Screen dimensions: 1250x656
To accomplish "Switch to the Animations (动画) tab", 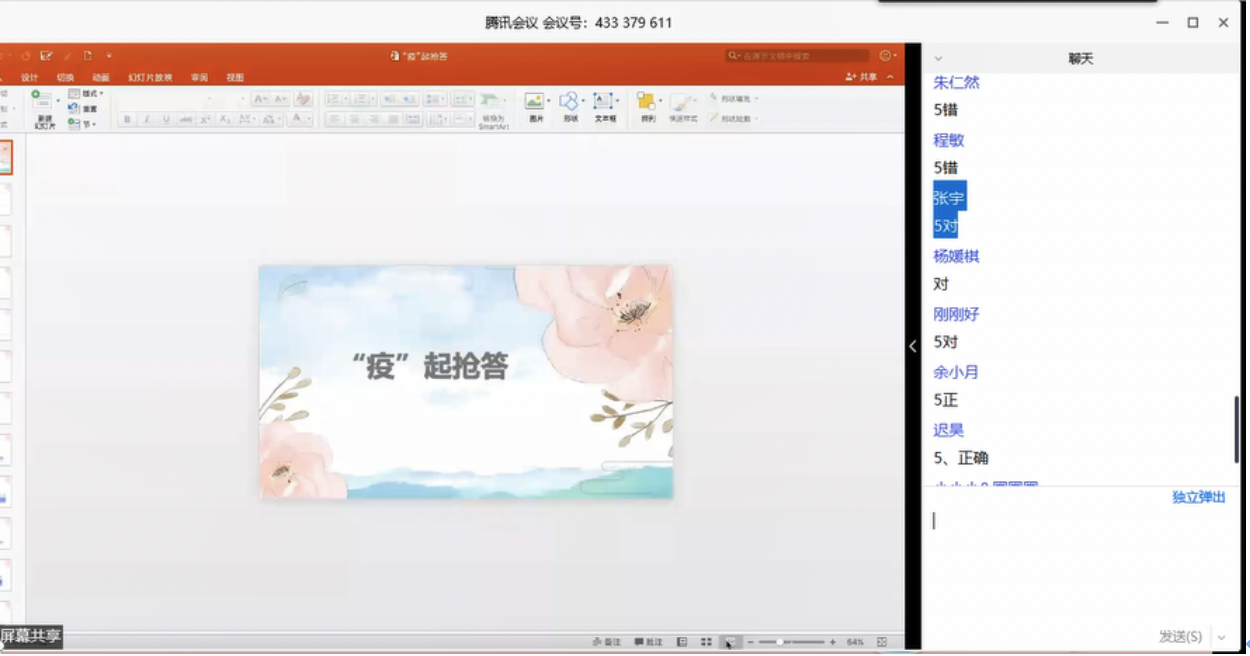I will tap(101, 77).
